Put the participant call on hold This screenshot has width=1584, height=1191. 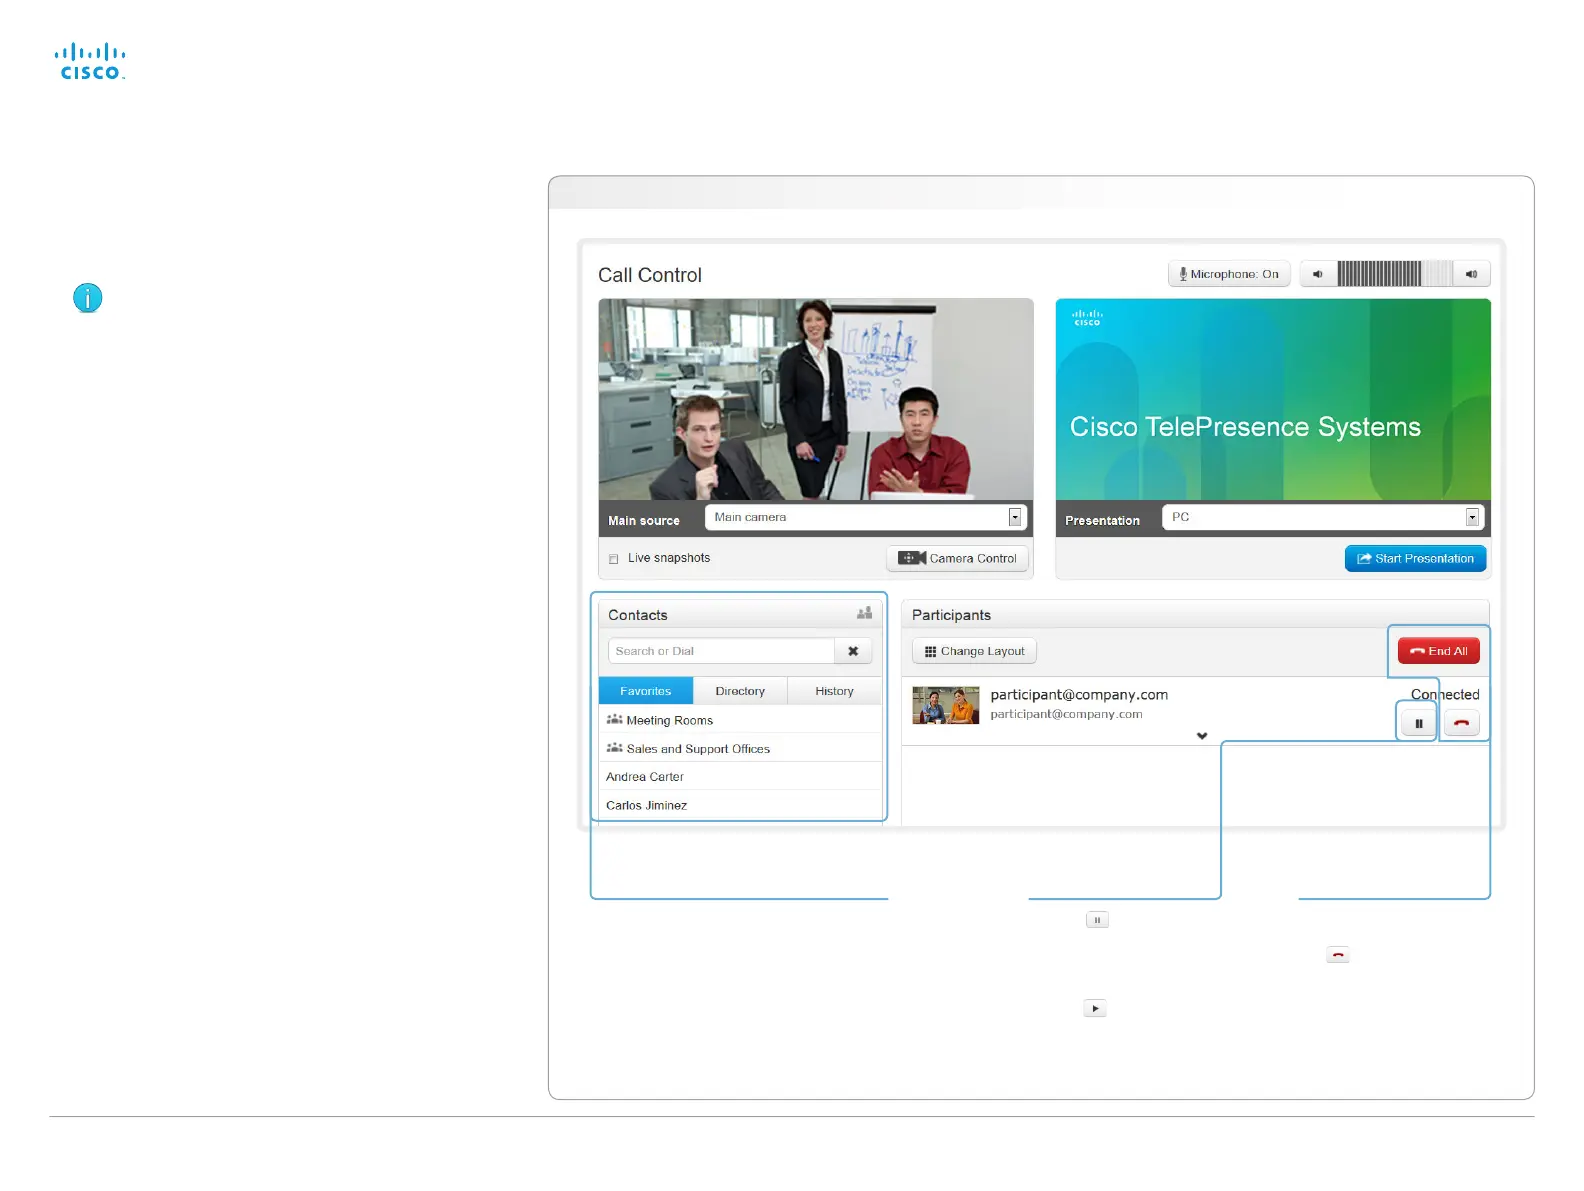click(x=1418, y=723)
